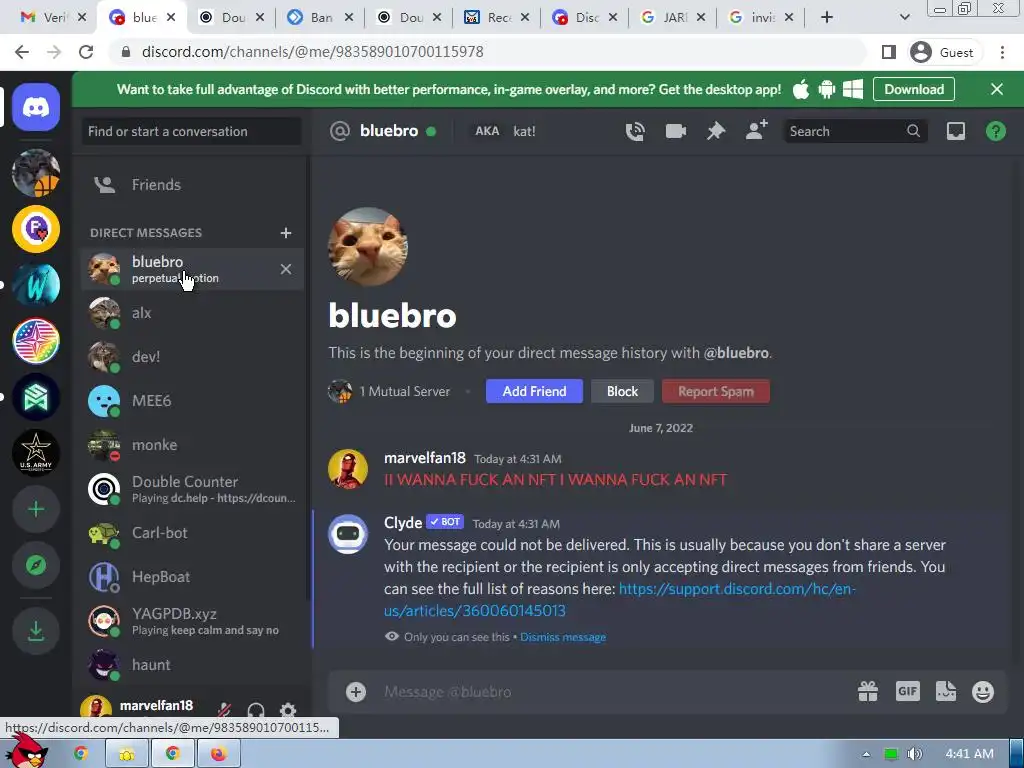Click the Message @bluebro input box
The height and width of the screenshot is (768, 1024).
click(x=614, y=692)
